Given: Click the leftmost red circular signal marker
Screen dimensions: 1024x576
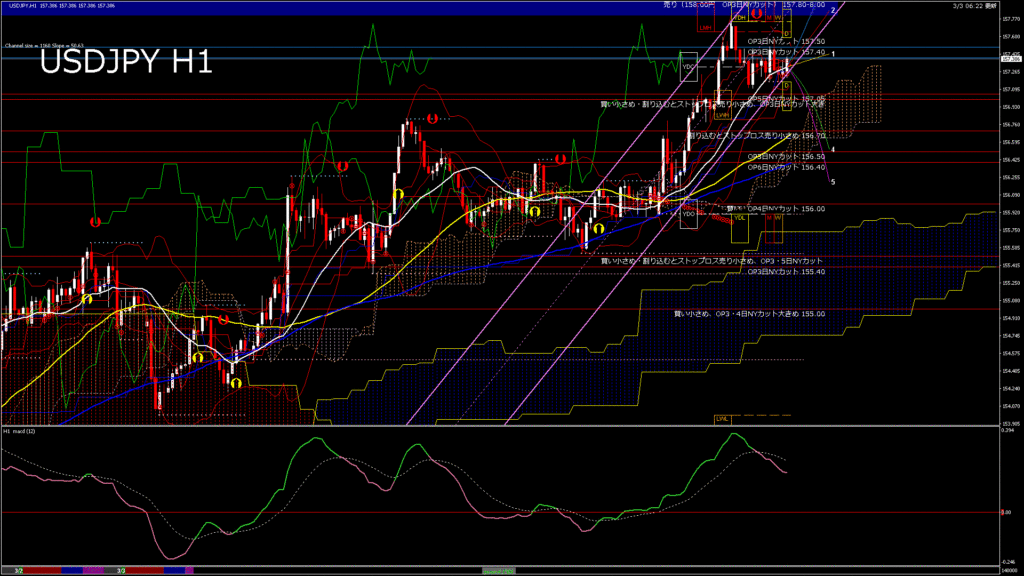Looking at the screenshot, I should [97, 221].
